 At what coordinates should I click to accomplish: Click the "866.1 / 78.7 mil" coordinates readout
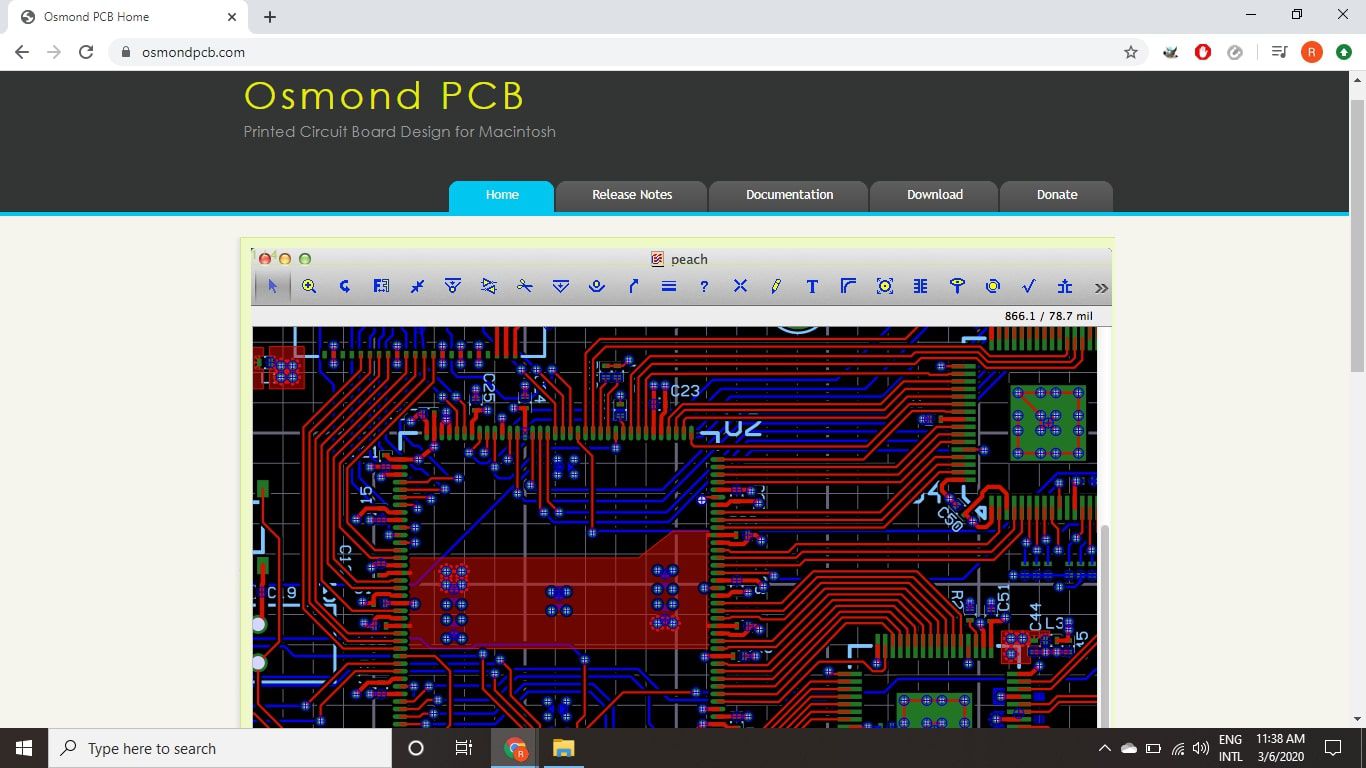pyautogui.click(x=1048, y=316)
